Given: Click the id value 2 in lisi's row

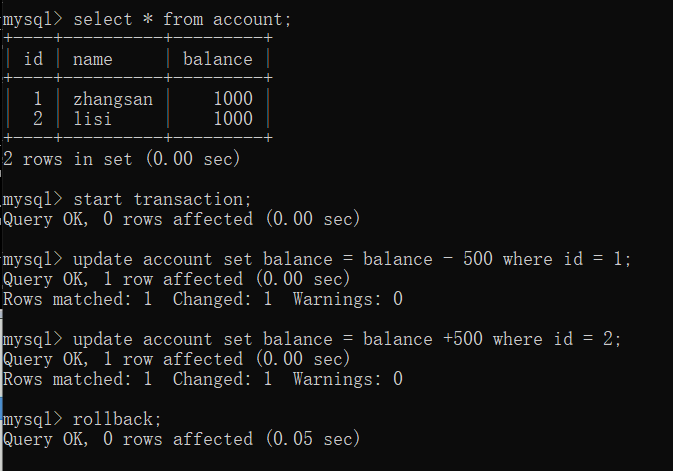Looking at the screenshot, I should pyautogui.click(x=38, y=119).
